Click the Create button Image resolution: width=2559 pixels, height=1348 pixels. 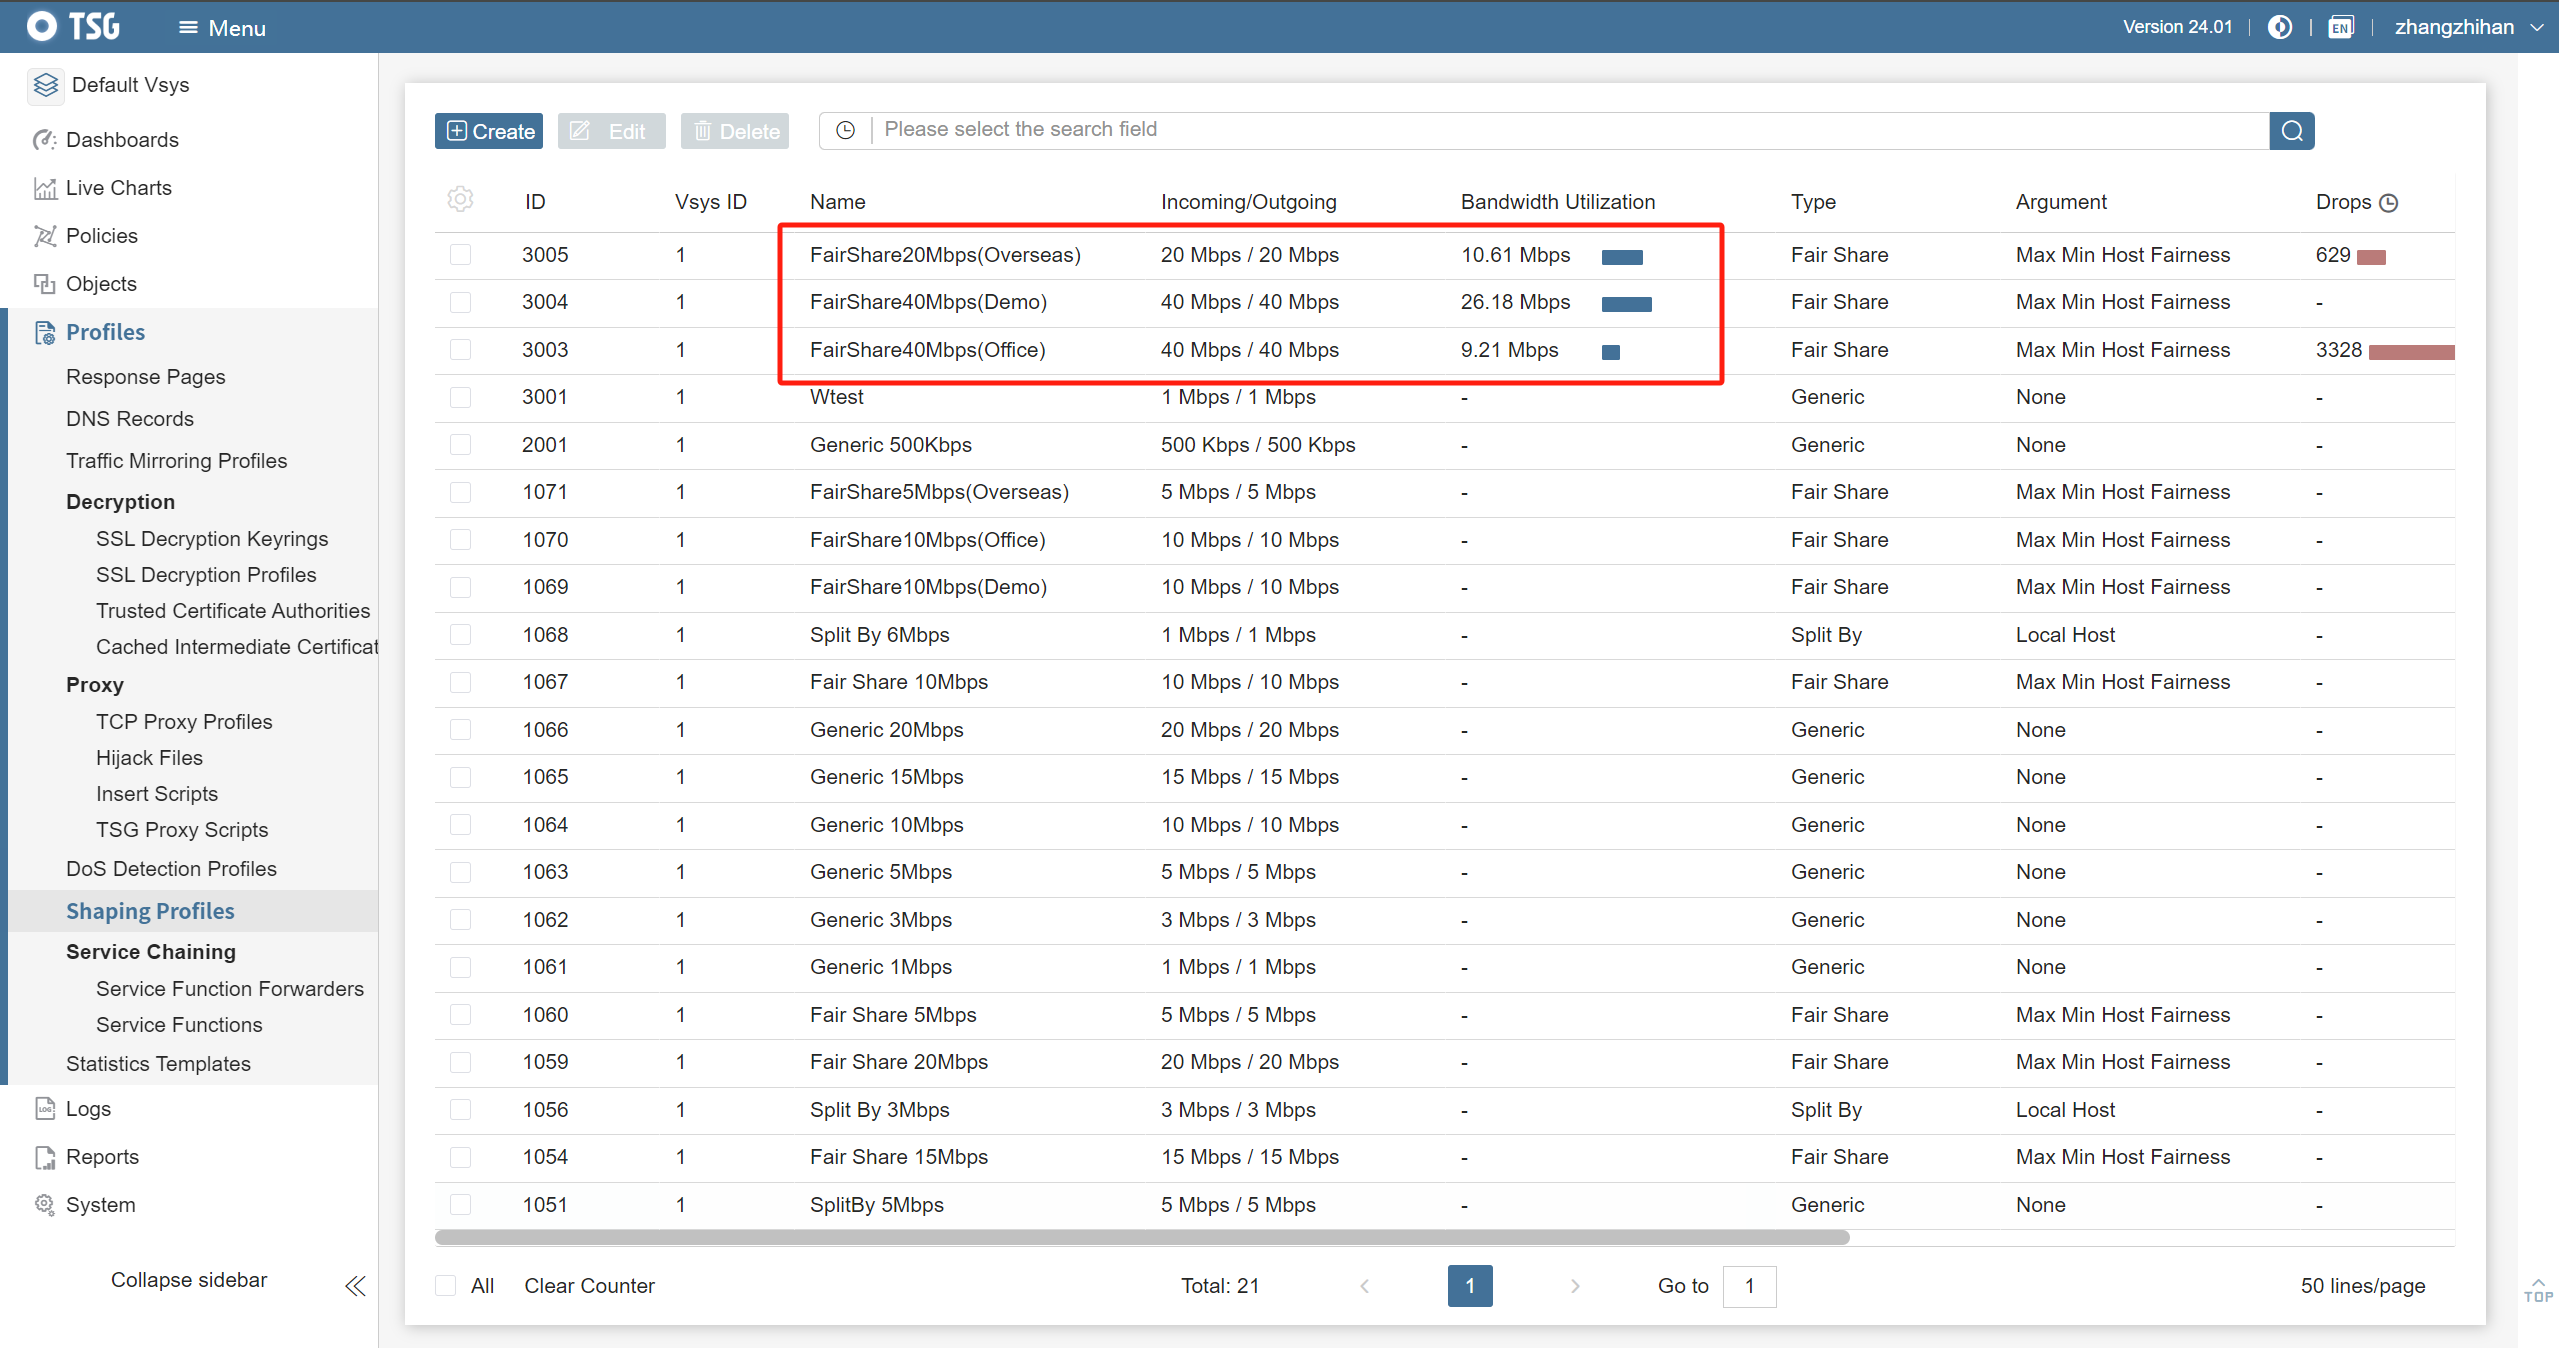coord(488,131)
